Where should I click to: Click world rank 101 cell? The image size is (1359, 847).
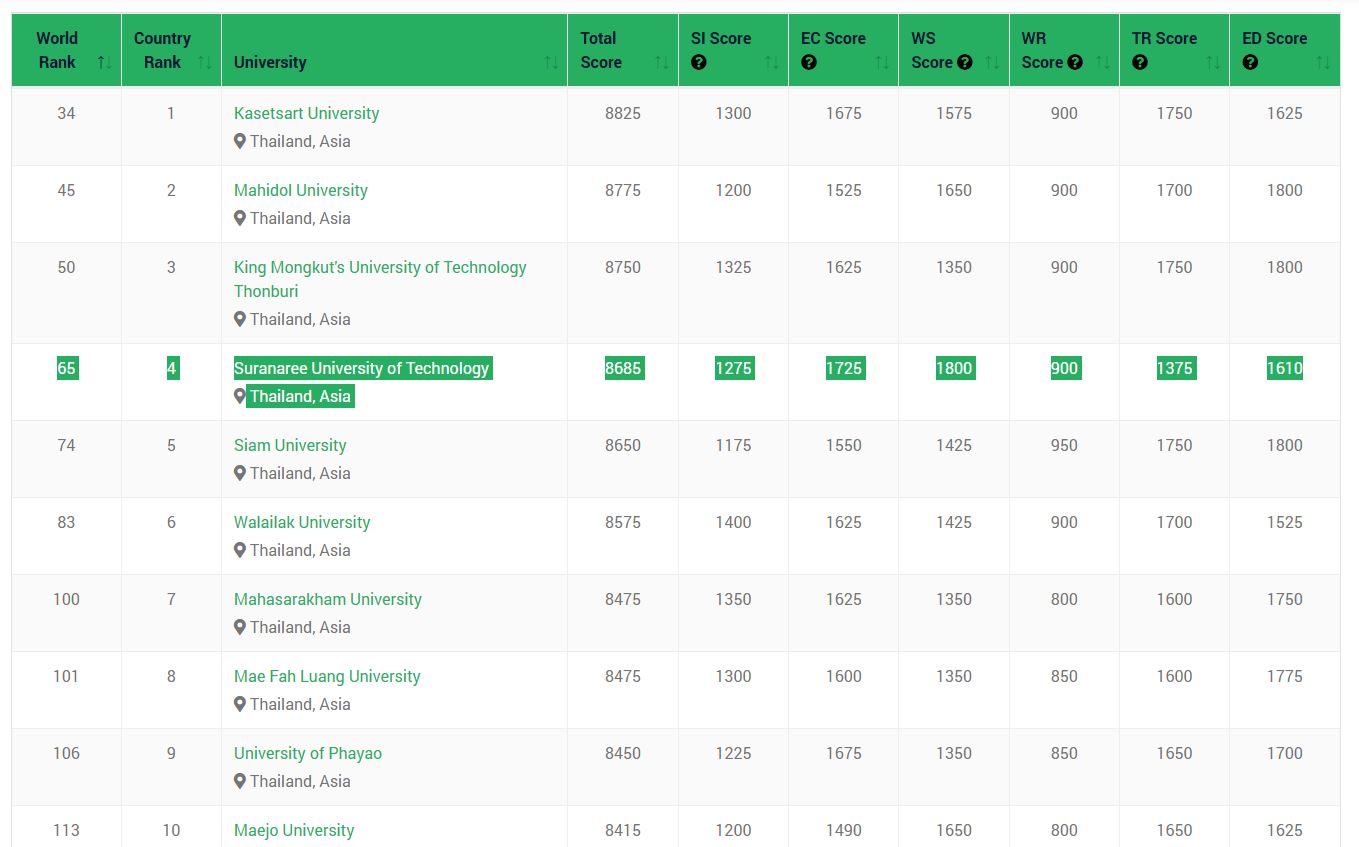(66, 676)
